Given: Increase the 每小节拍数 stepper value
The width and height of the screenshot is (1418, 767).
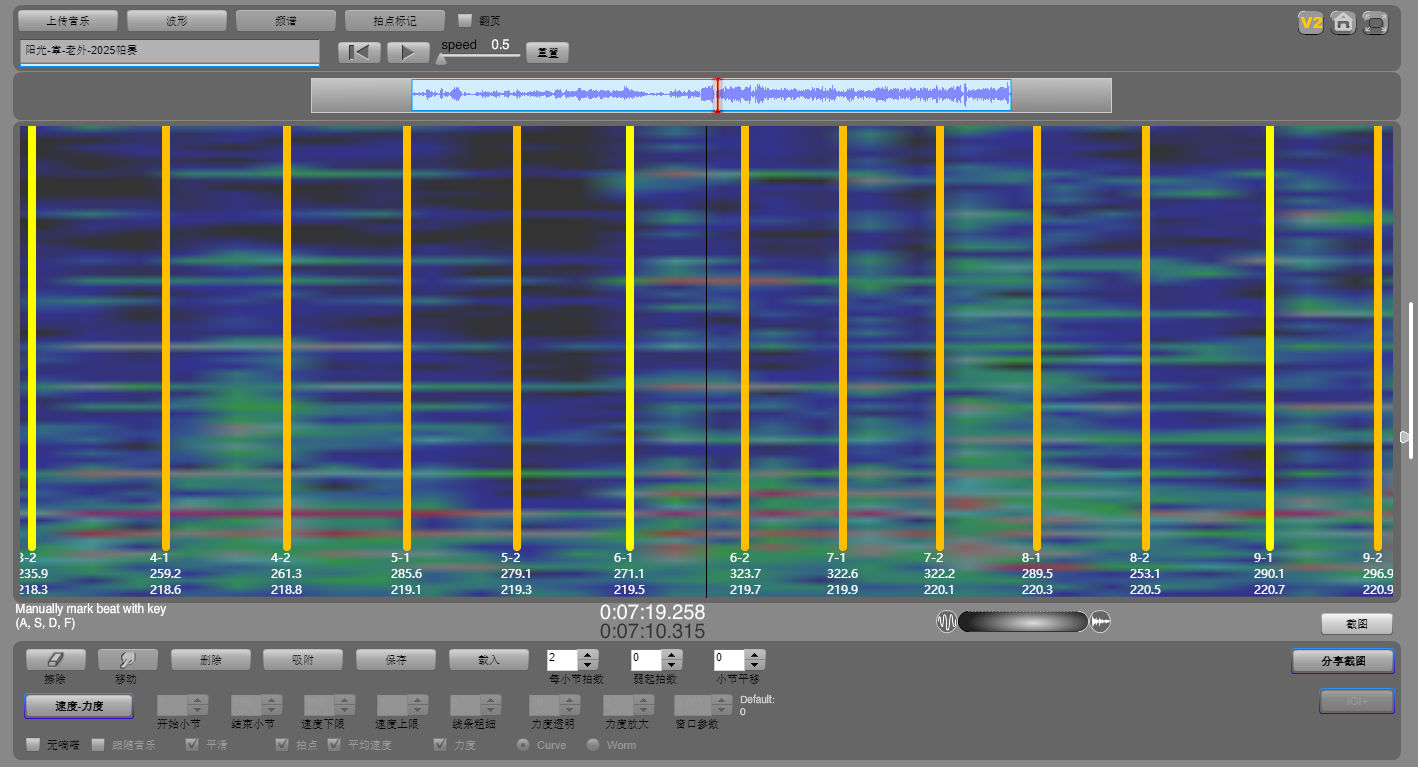Looking at the screenshot, I should (588, 655).
